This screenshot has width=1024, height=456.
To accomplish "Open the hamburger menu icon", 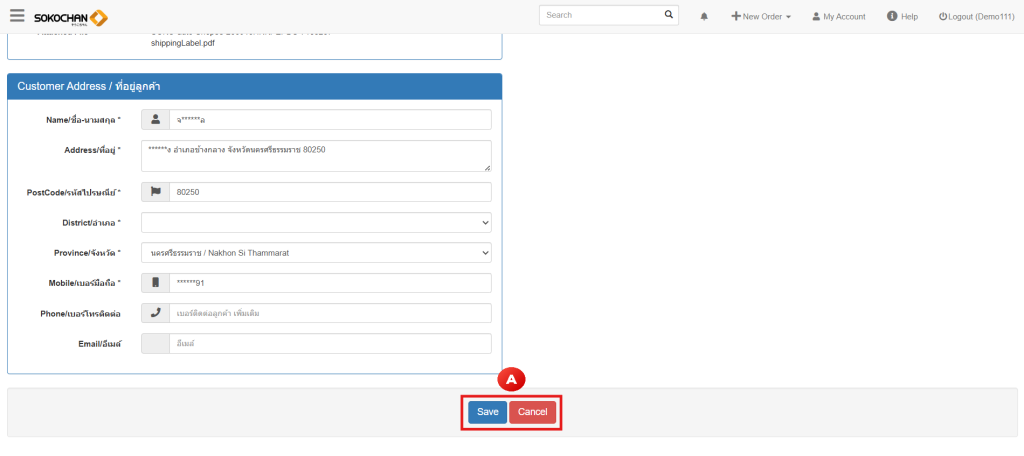I will (17, 16).
